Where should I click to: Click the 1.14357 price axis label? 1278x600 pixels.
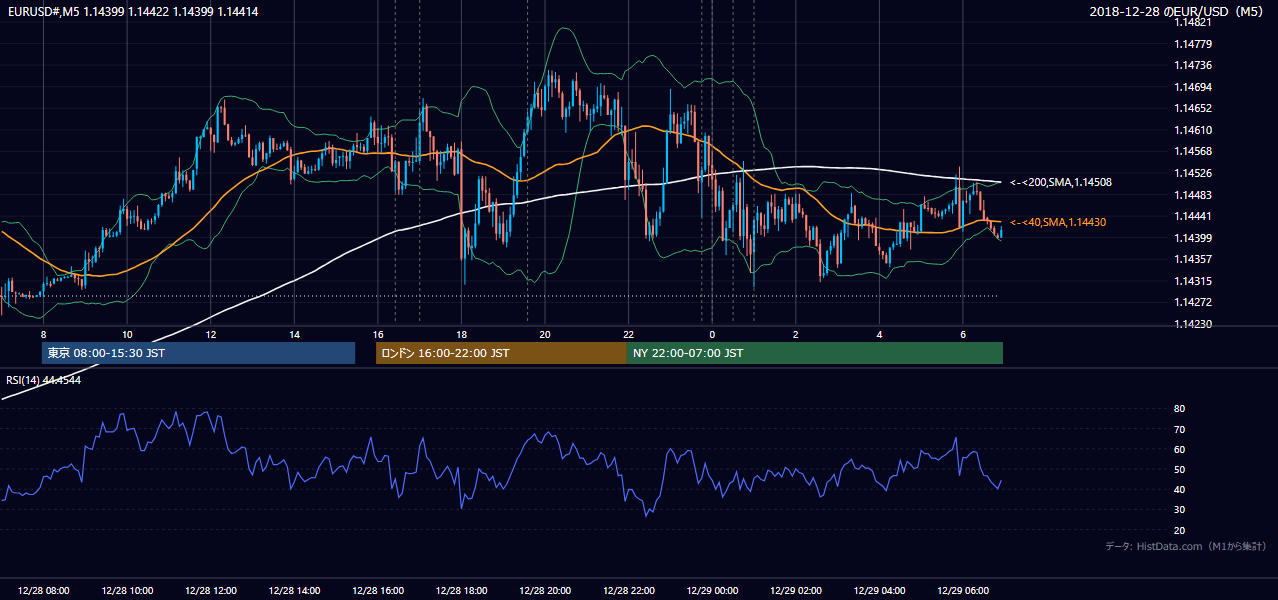tap(1192, 259)
